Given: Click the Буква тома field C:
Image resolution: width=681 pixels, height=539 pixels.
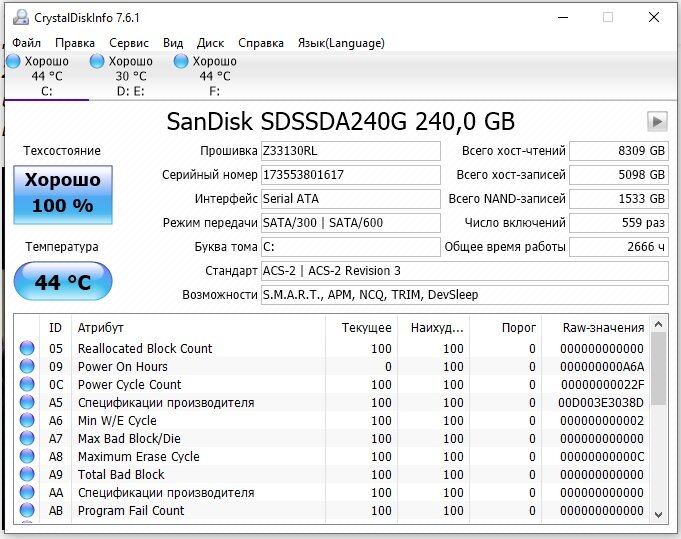Looking at the screenshot, I should click(x=350, y=247).
